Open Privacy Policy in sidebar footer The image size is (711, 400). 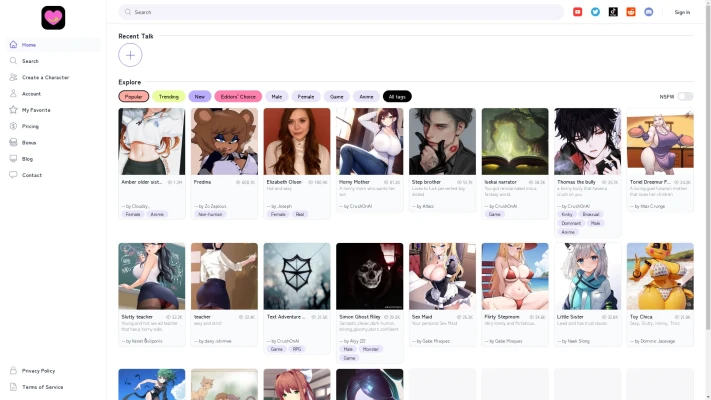click(x=54, y=371)
